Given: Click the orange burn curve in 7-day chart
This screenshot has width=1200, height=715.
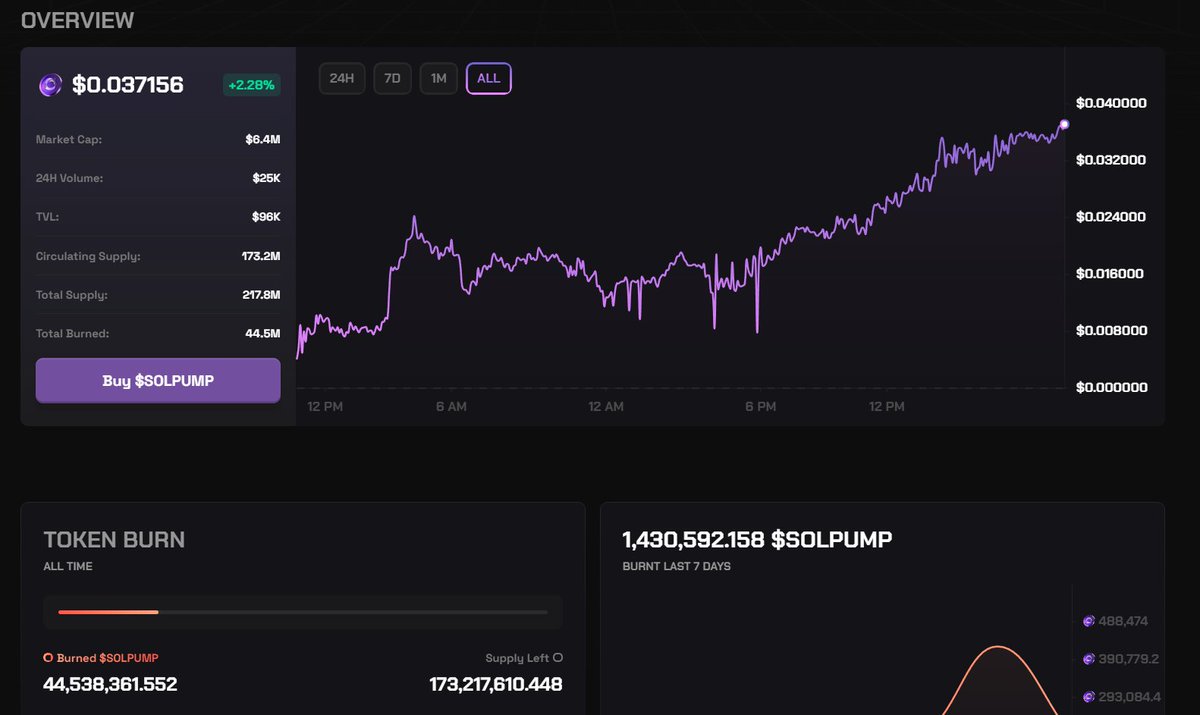Looking at the screenshot, I should [997, 648].
